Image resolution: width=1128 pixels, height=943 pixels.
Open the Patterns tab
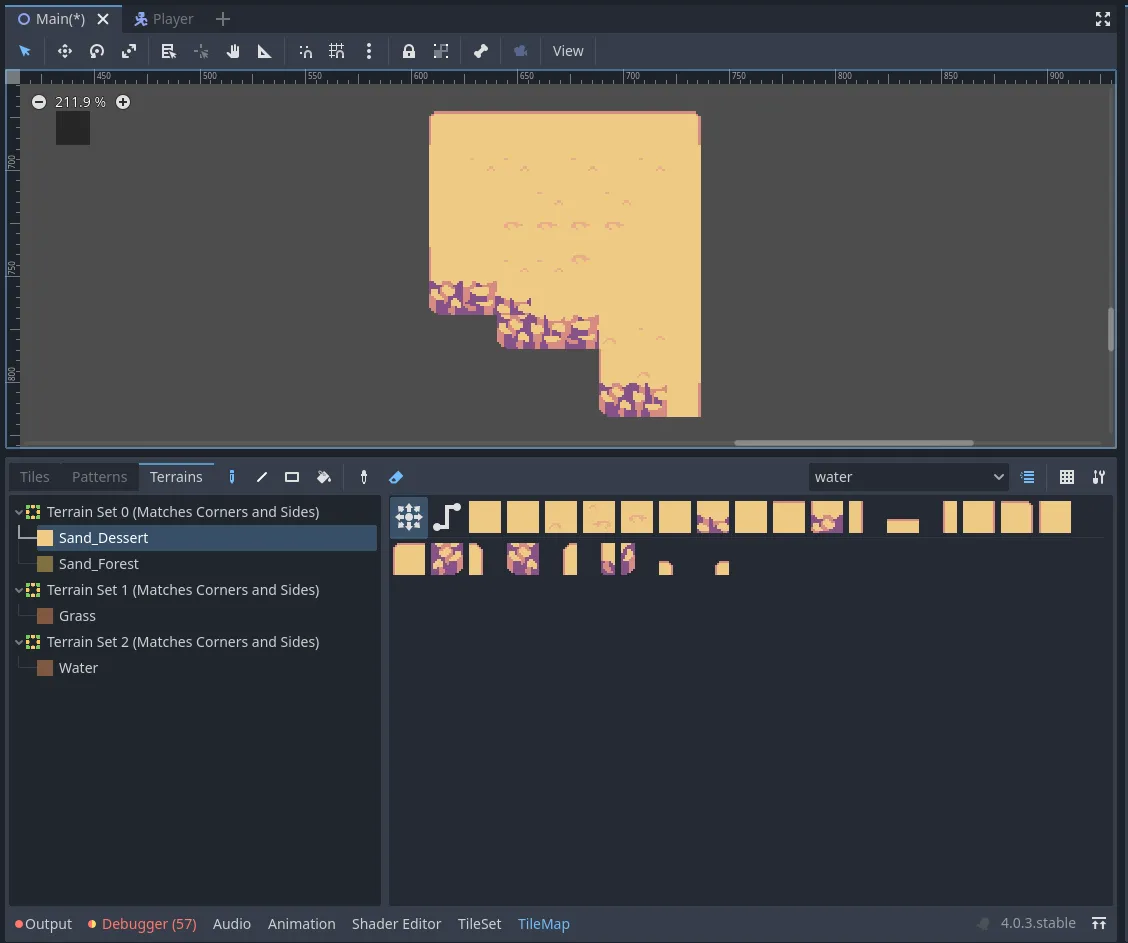point(99,477)
